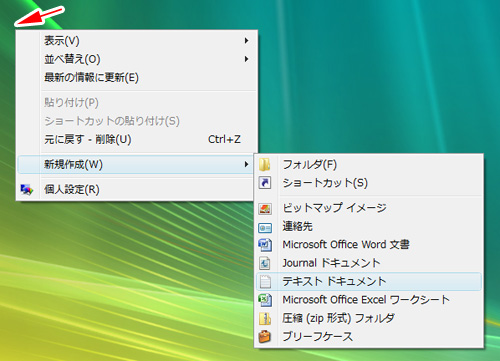Choose 連絡先 in the submenu
The width and height of the screenshot is (500, 361).
(369, 226)
